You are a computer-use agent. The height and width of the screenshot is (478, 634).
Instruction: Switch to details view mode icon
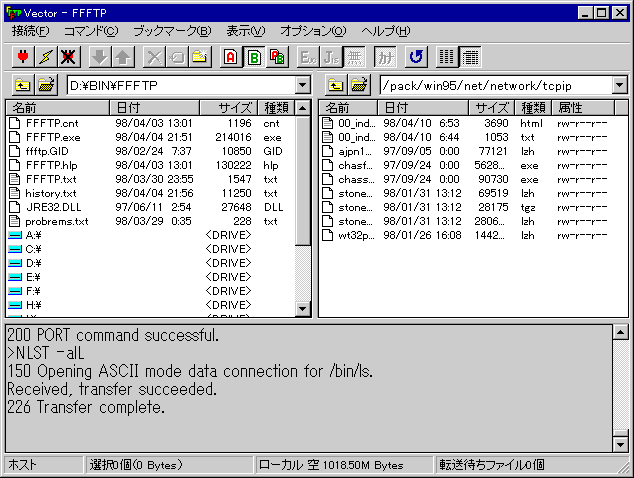470,57
